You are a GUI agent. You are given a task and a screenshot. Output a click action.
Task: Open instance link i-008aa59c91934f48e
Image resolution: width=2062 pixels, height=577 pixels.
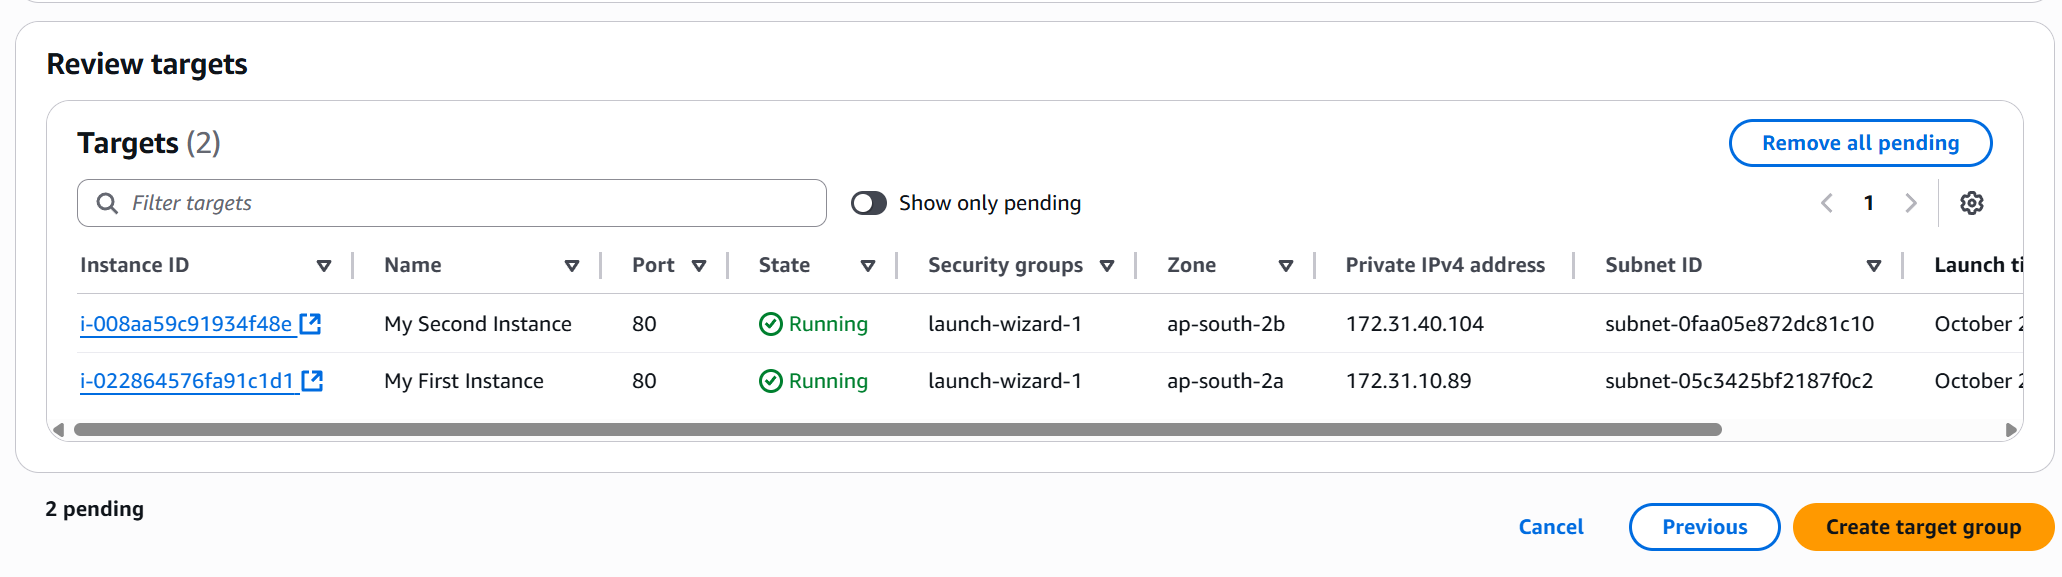click(x=186, y=324)
